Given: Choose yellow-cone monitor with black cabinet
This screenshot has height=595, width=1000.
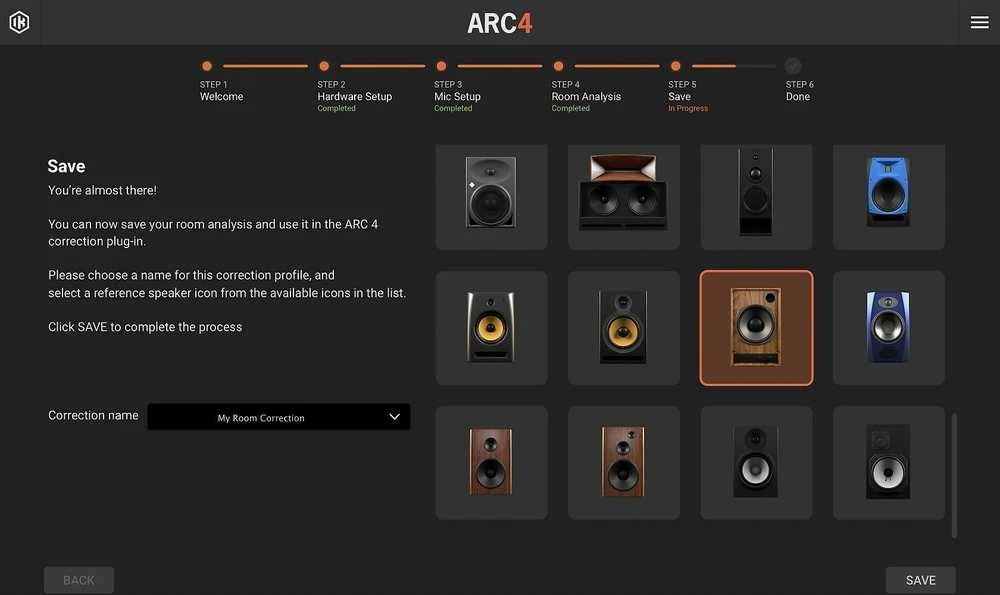Looking at the screenshot, I should point(624,328).
